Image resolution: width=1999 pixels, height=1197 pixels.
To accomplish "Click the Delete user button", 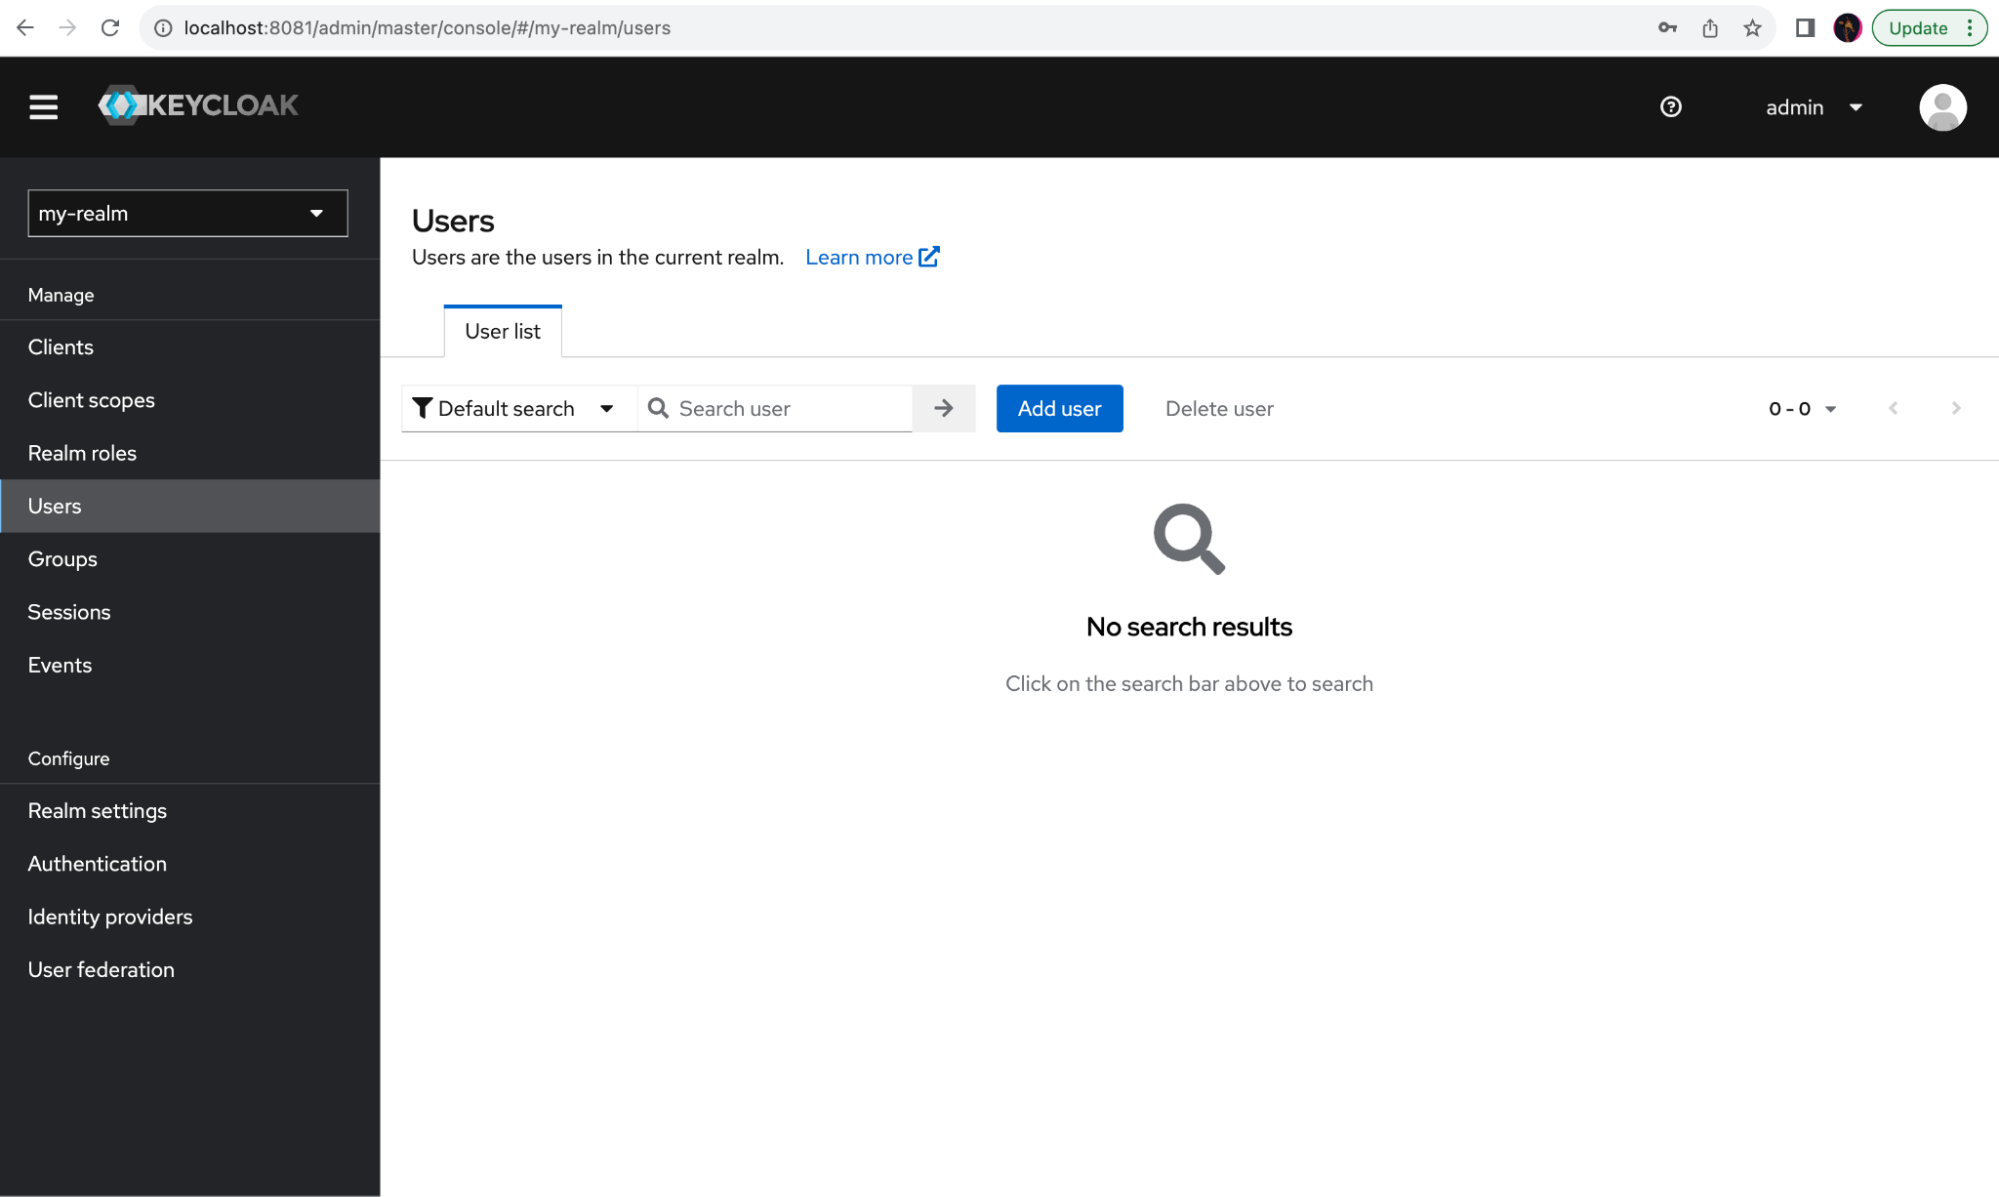I will [1218, 408].
